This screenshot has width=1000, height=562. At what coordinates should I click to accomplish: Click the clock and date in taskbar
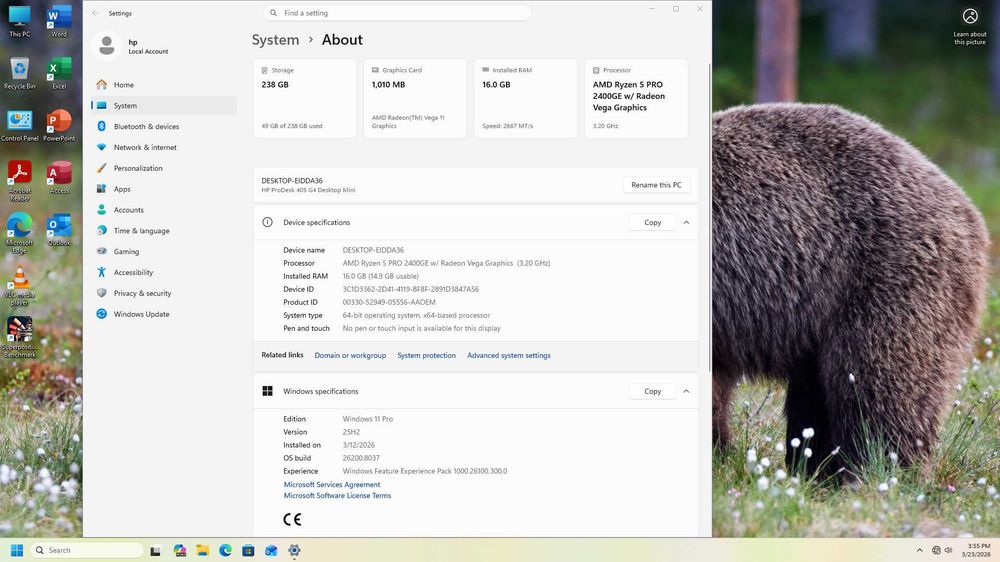(x=978, y=551)
